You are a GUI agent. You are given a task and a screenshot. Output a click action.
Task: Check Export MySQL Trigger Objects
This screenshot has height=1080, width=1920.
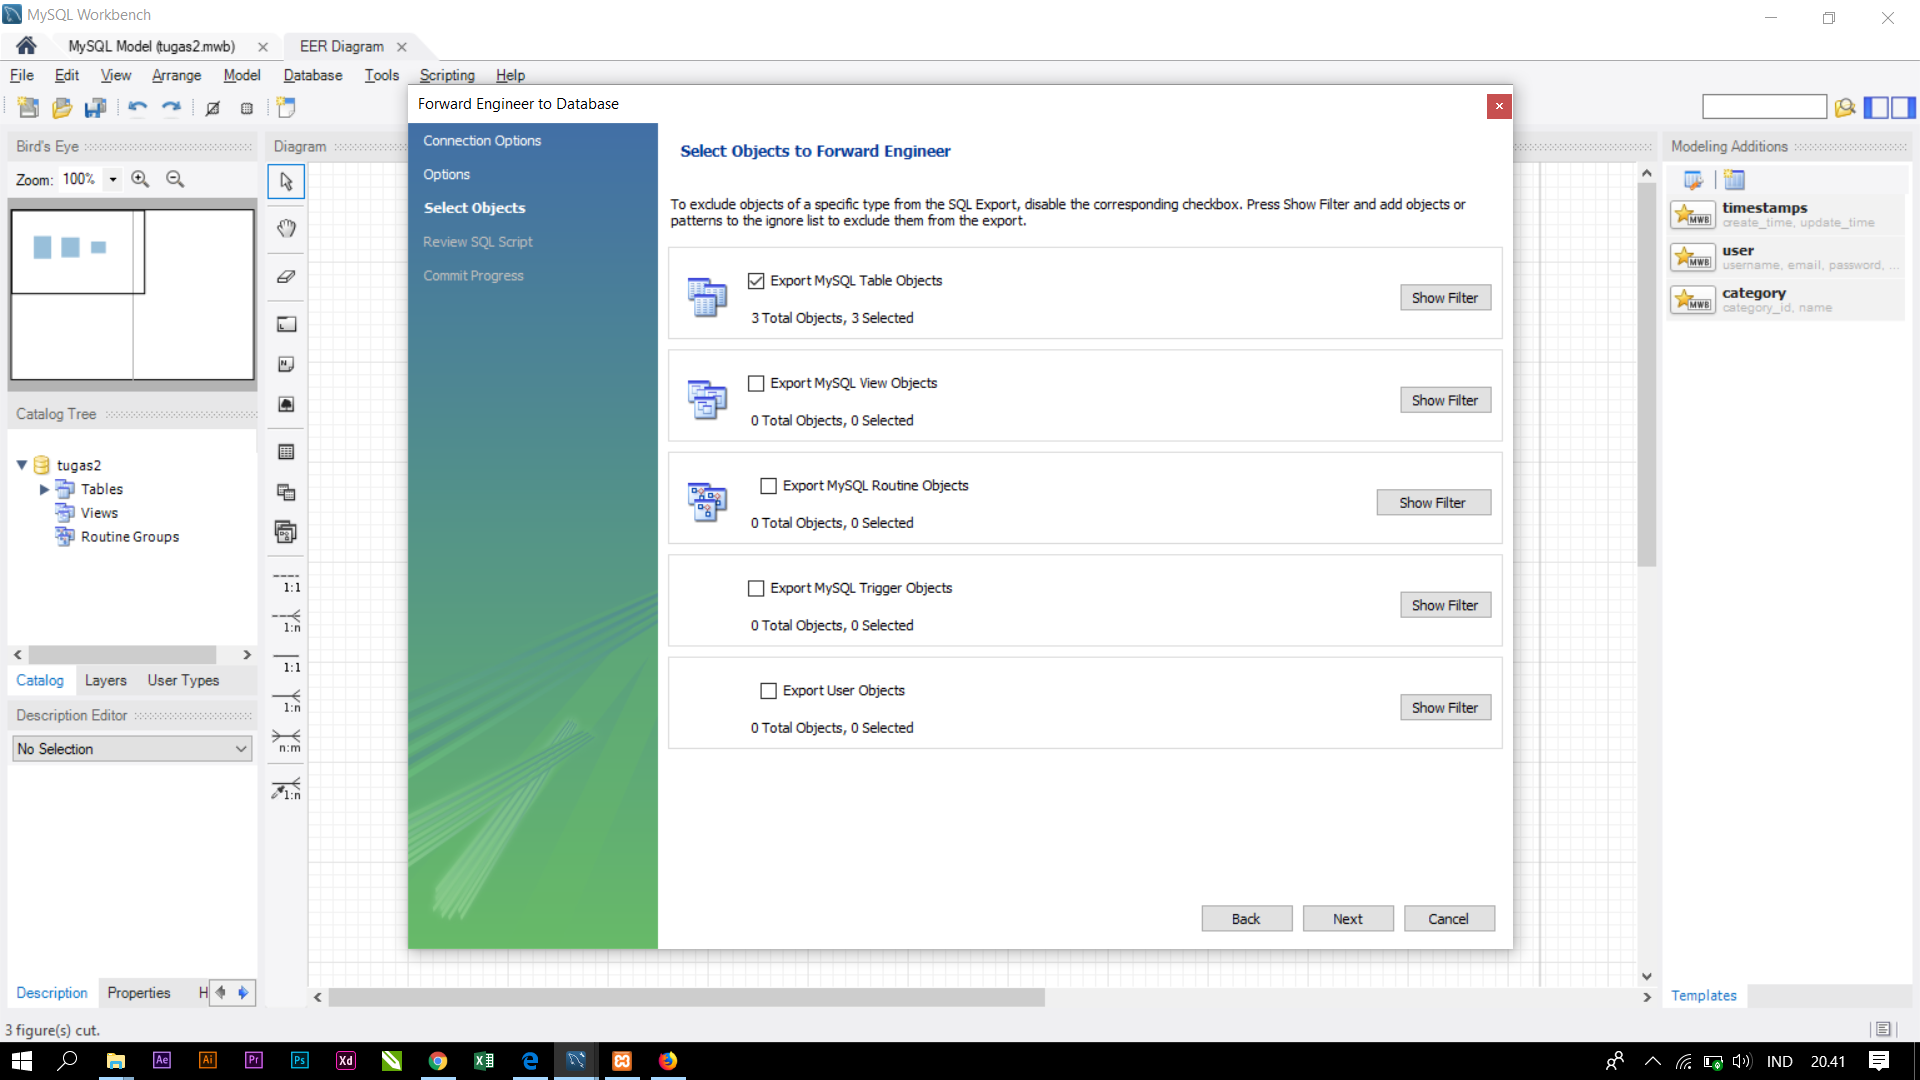[x=756, y=588]
